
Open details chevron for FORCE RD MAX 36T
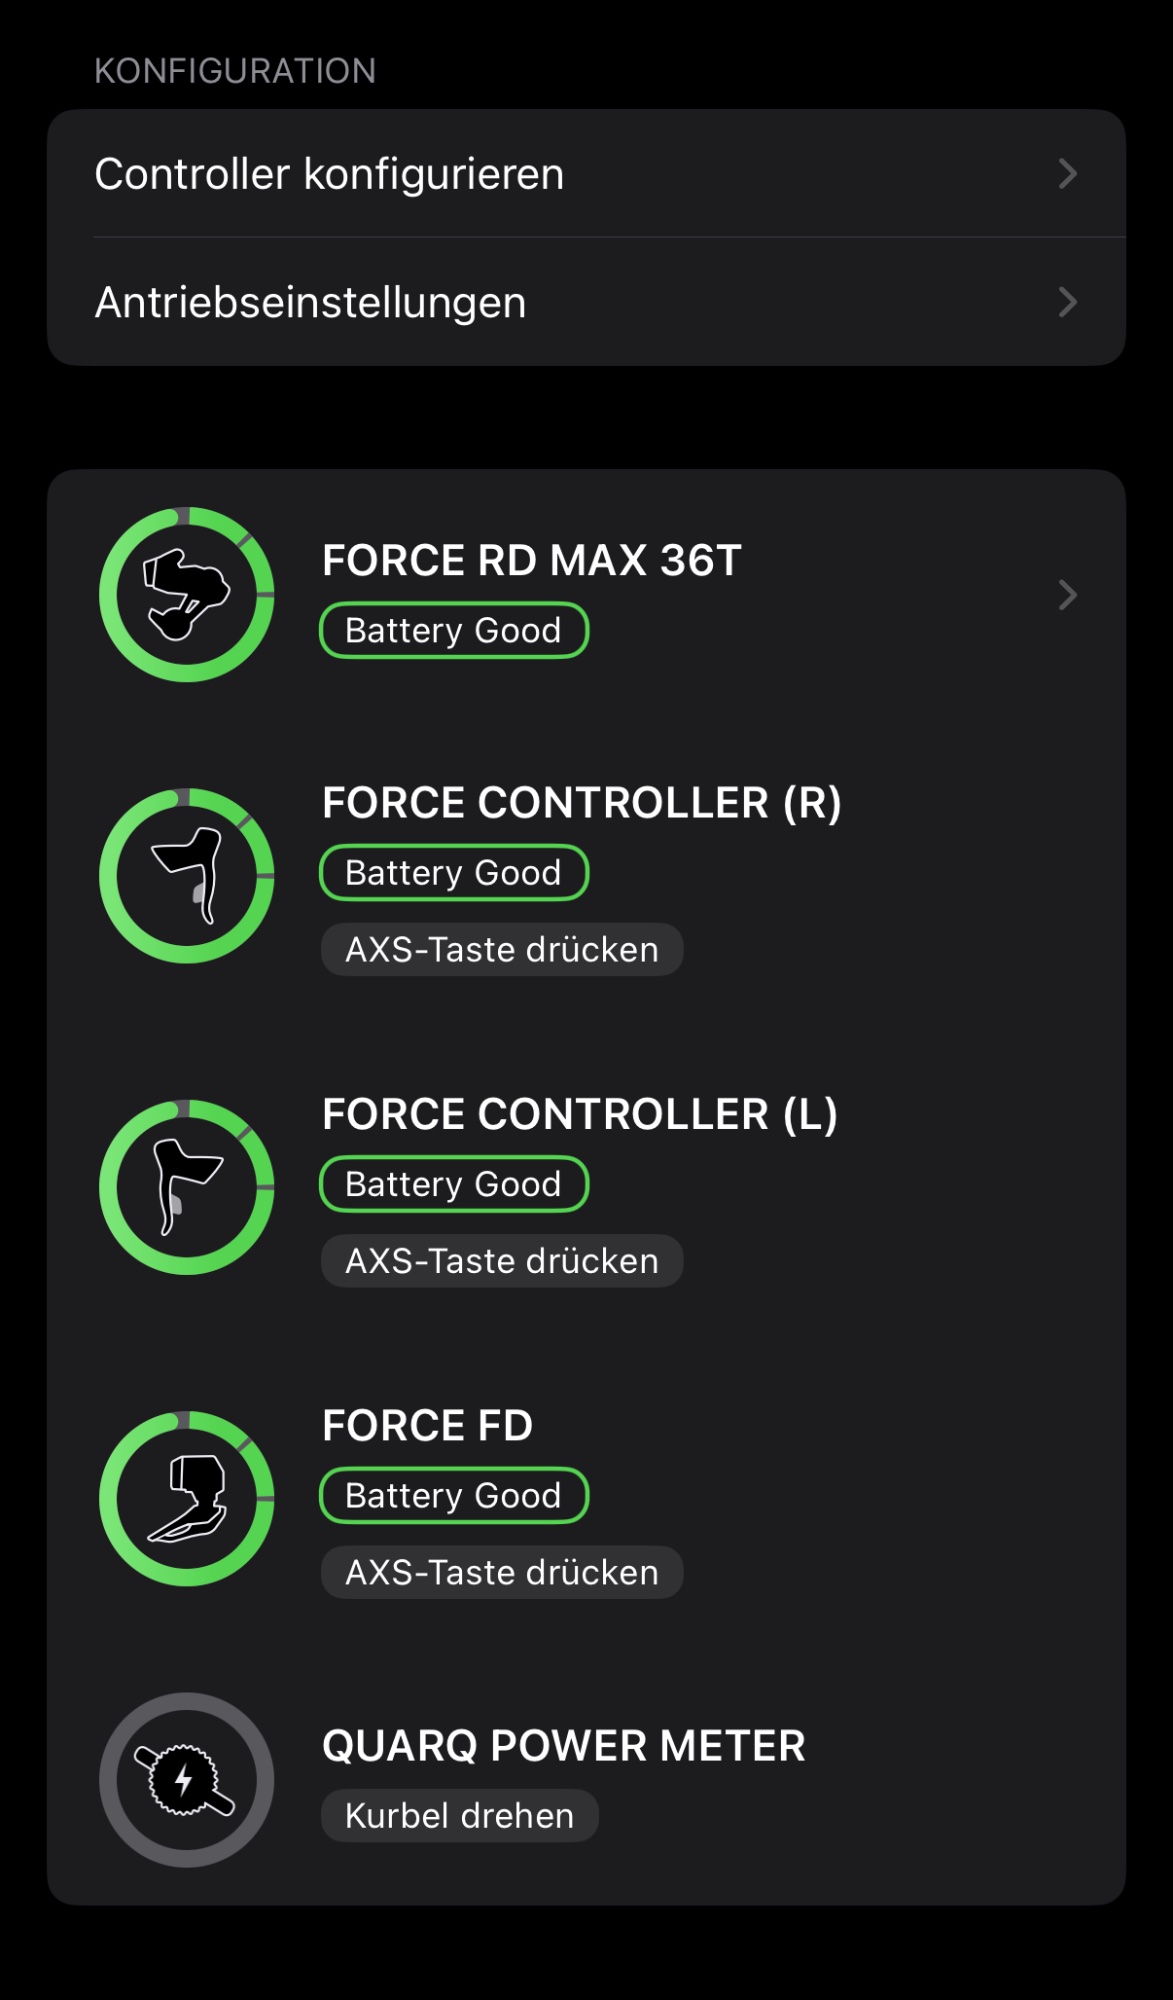pos(1067,595)
